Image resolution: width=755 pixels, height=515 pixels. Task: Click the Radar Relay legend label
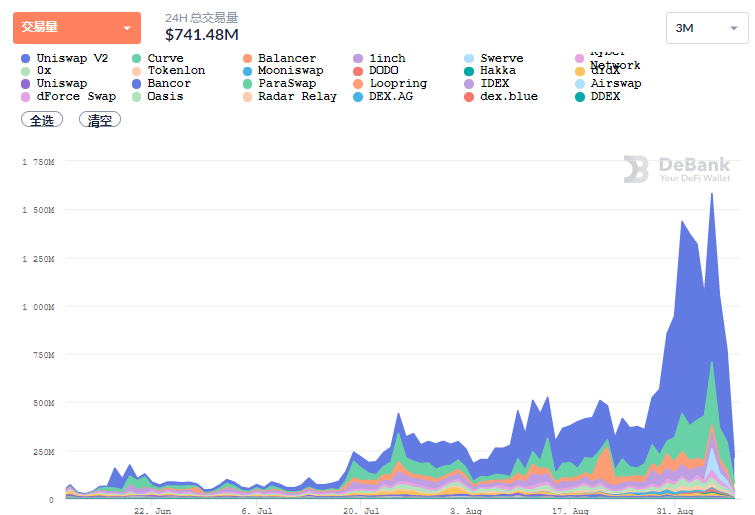pyautogui.click(x=297, y=96)
